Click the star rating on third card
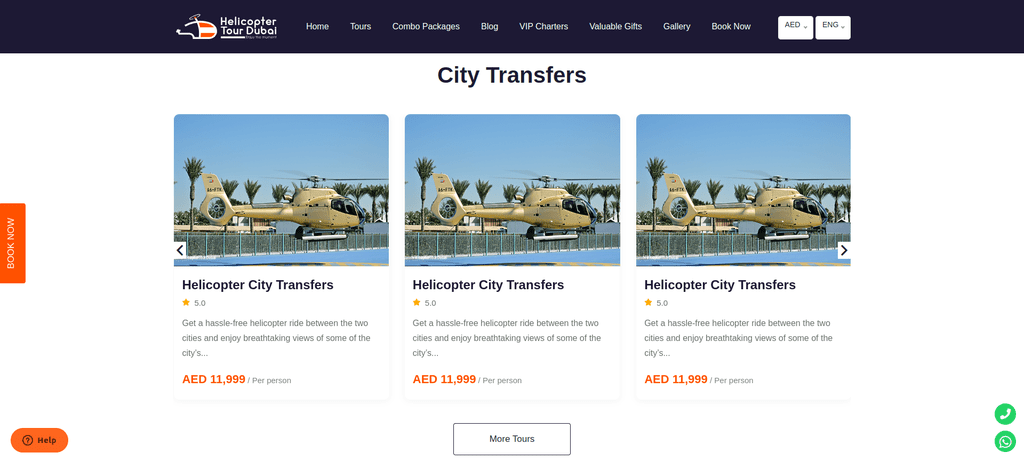1024x460 pixels. point(656,303)
